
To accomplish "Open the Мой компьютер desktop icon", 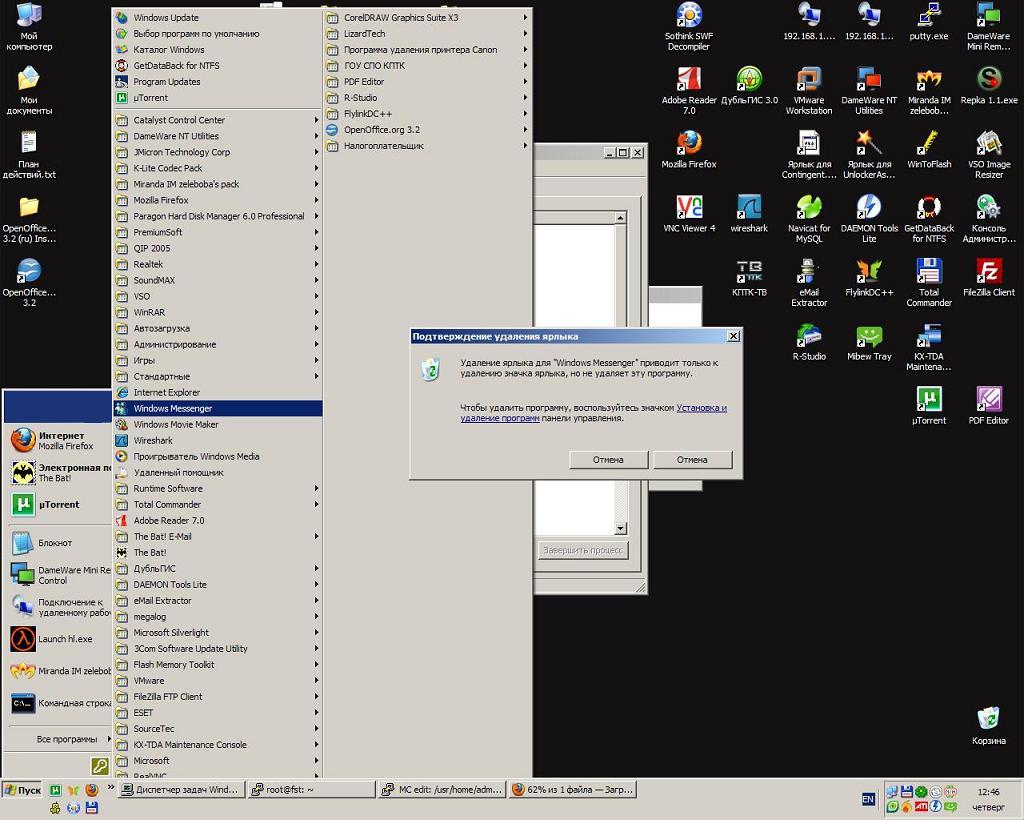I will (x=29, y=26).
